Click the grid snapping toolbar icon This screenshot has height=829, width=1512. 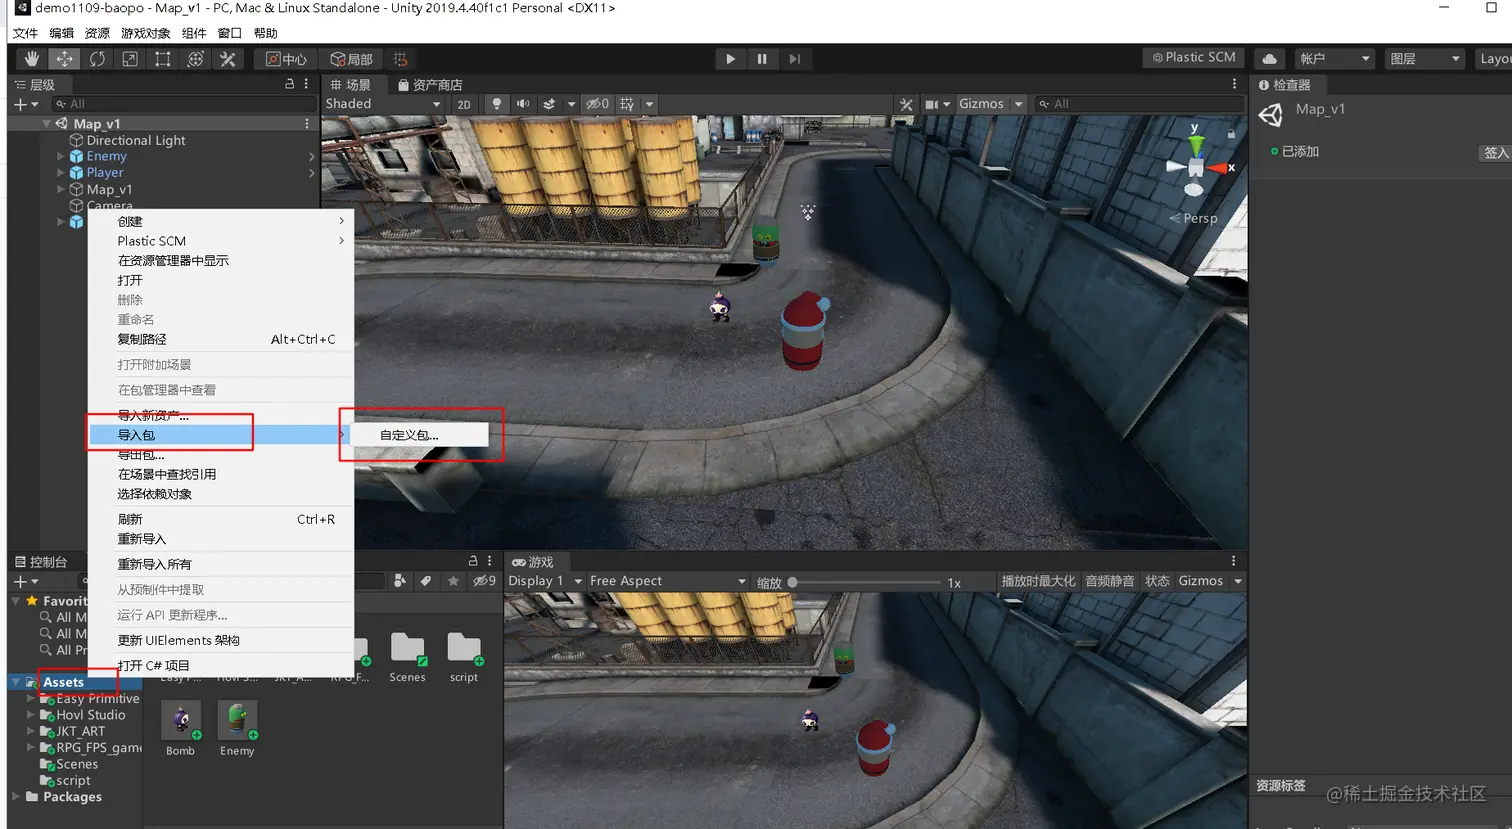pos(400,59)
